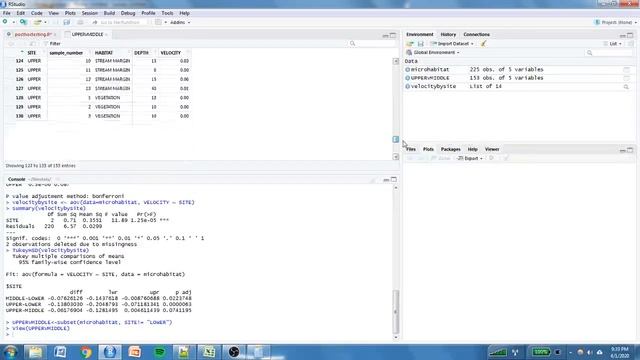Image resolution: width=640 pixels, height=360 pixels.
Task: Switch to the Files tab
Action: (411, 149)
